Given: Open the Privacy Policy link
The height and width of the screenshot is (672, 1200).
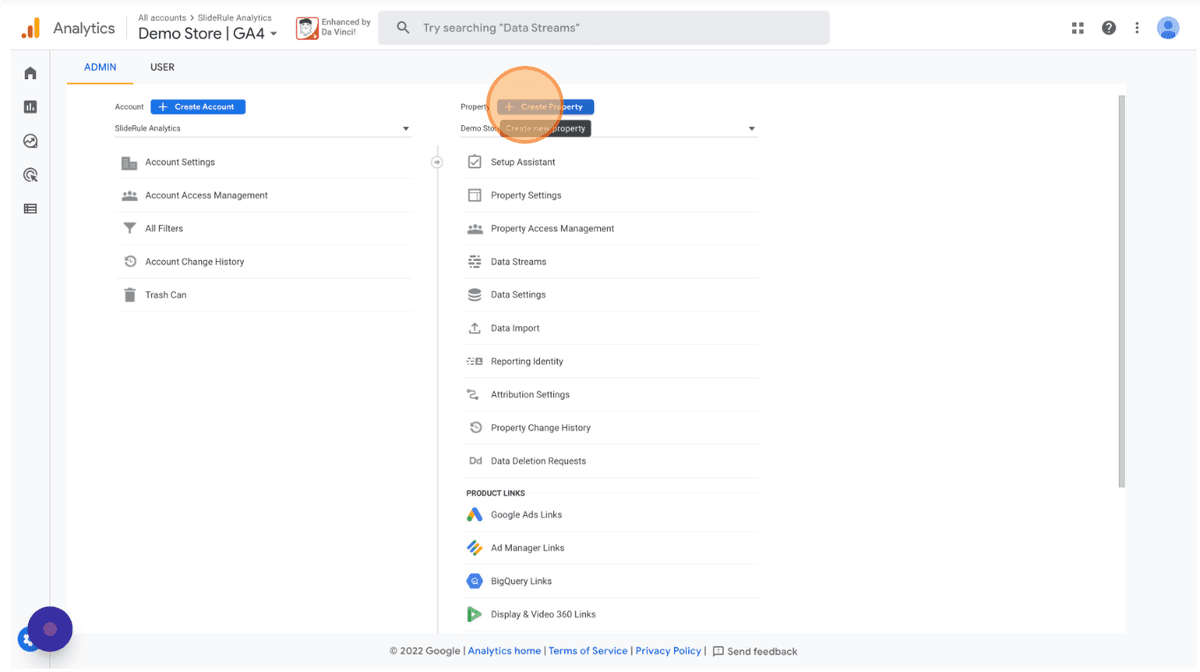Looking at the screenshot, I should pos(668,651).
